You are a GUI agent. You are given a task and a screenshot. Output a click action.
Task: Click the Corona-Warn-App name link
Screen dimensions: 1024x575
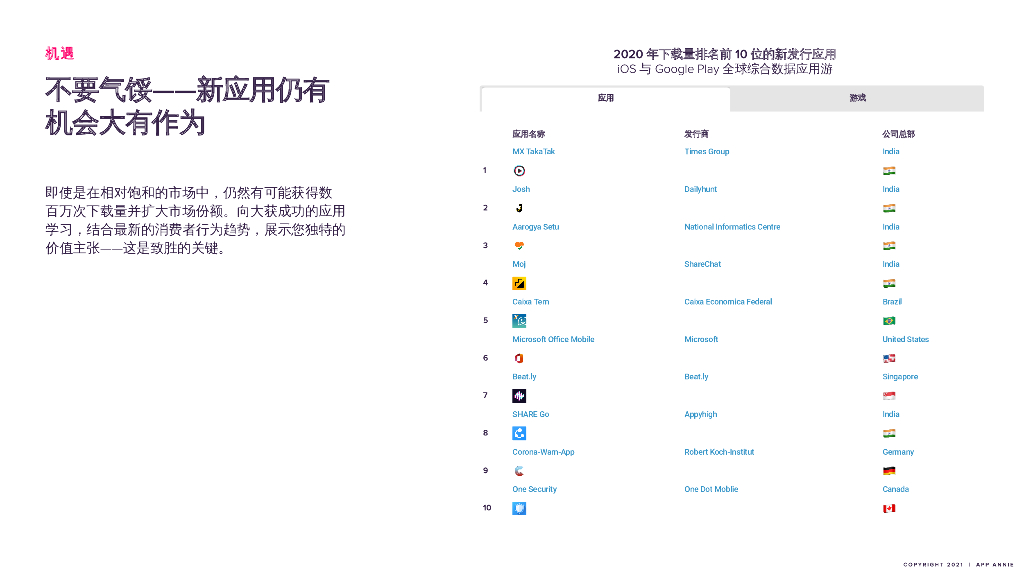click(x=543, y=452)
